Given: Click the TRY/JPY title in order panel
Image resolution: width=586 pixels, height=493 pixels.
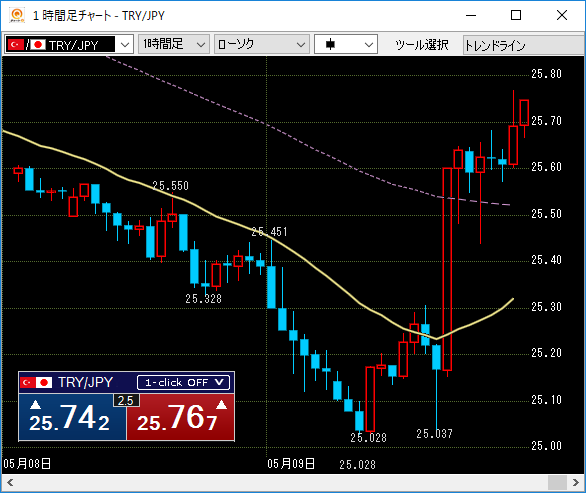Looking at the screenshot, I should pyautogui.click(x=86, y=382).
